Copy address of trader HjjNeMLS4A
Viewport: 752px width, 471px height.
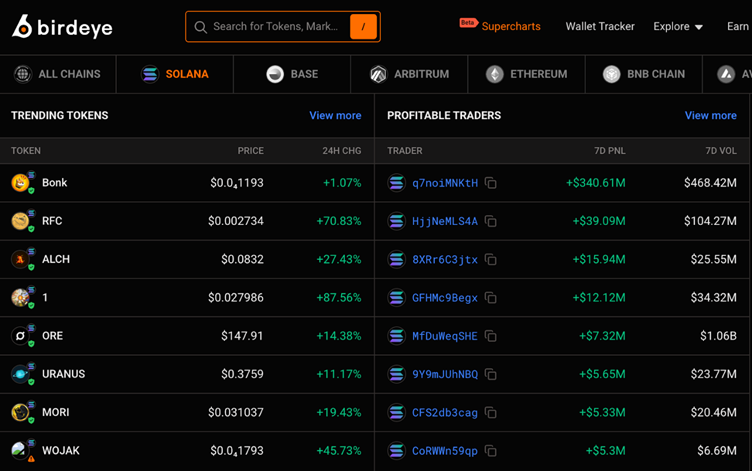(x=491, y=221)
